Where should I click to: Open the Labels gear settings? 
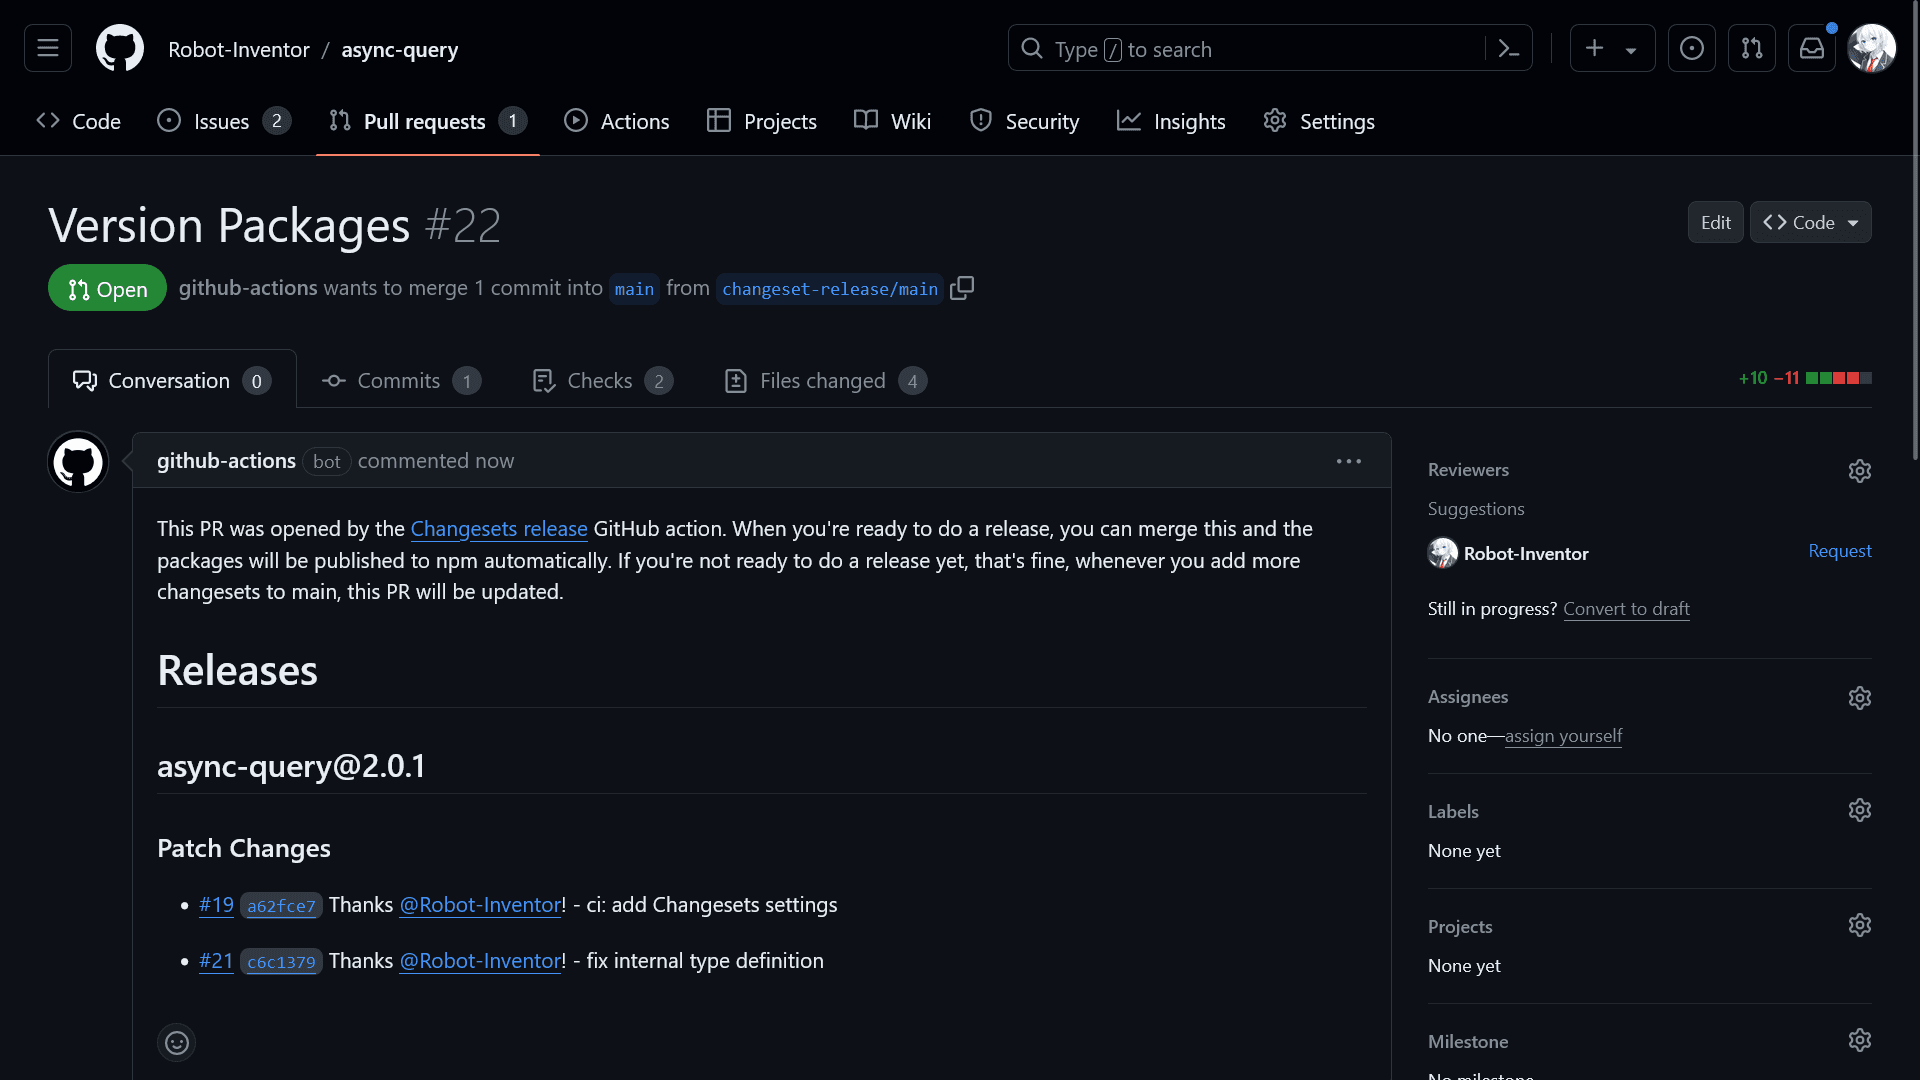click(x=1860, y=810)
